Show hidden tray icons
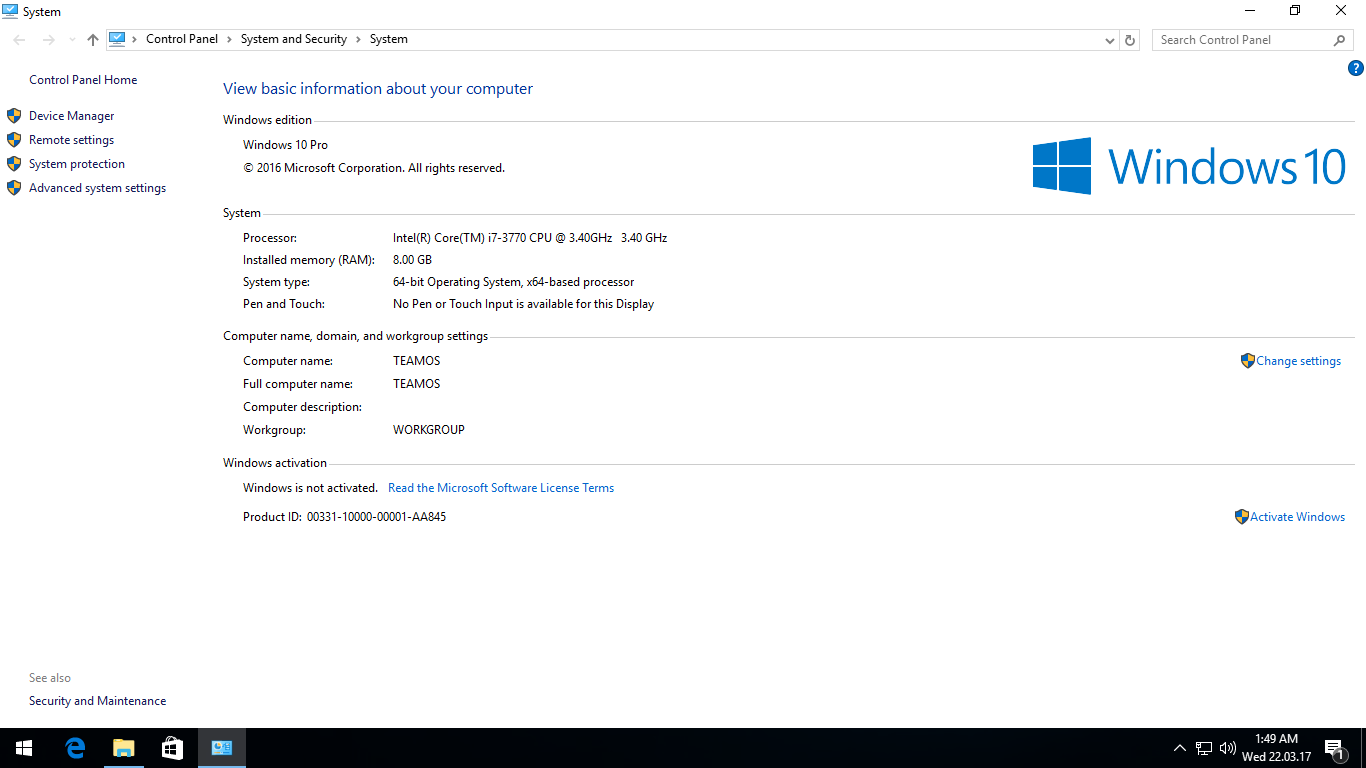 pos(1180,748)
